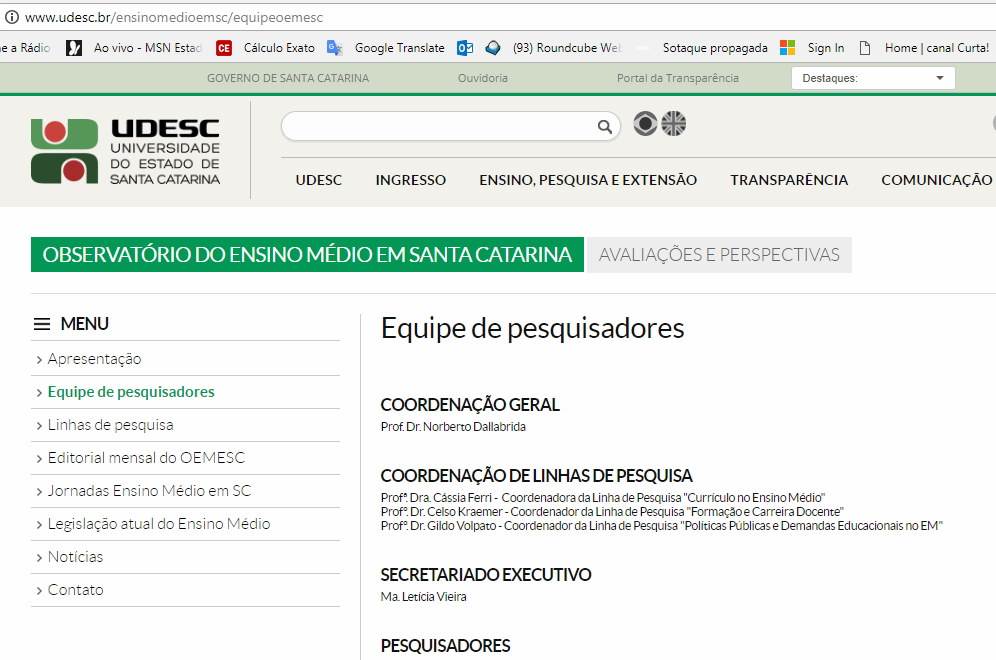996x660 pixels.
Task: Expand the Destaques dropdown
Action: coord(873,78)
